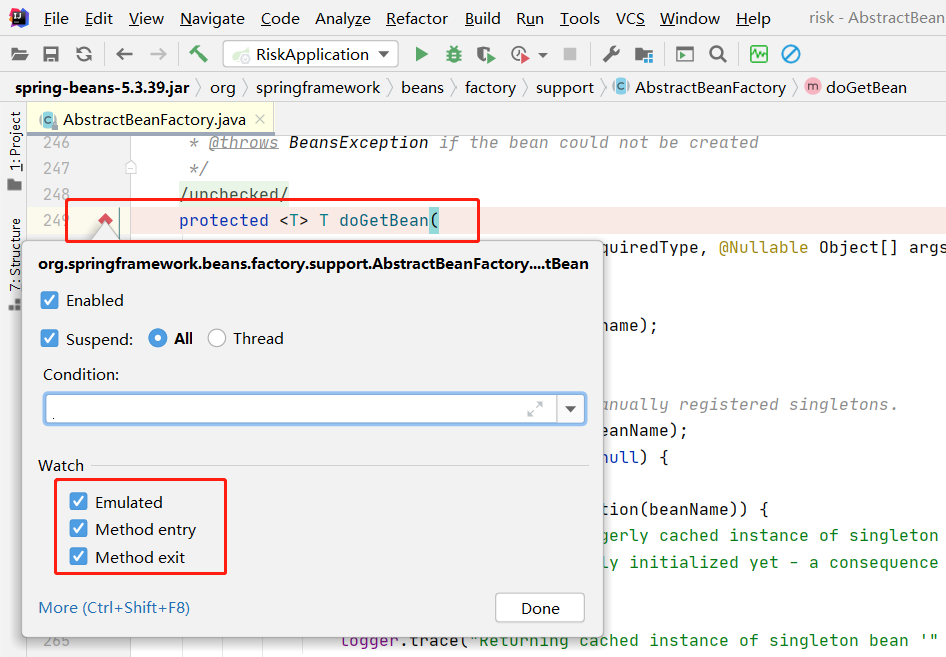Image resolution: width=946 pixels, height=657 pixels.
Task: Click org breadcrumb segment
Action: (x=223, y=88)
